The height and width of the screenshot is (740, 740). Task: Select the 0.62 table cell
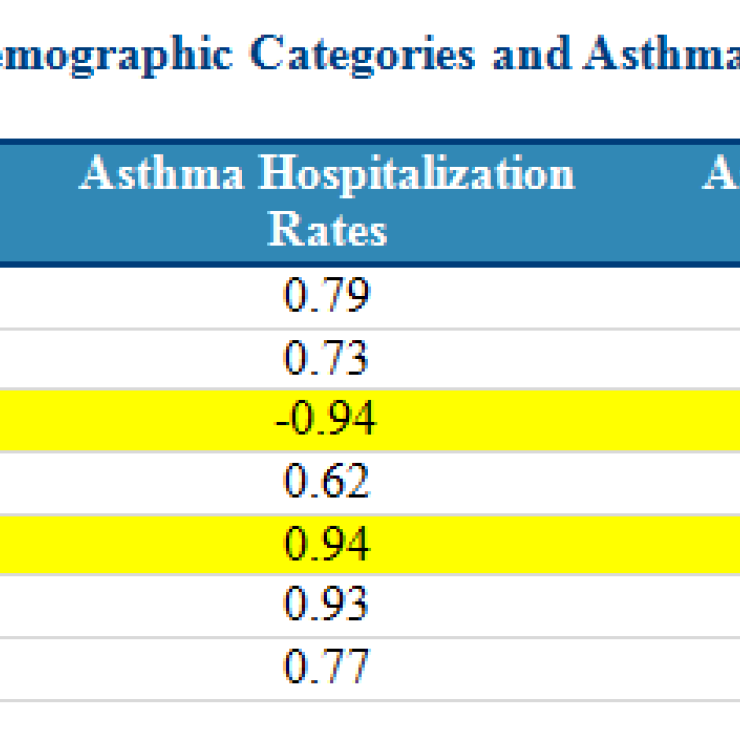327,482
